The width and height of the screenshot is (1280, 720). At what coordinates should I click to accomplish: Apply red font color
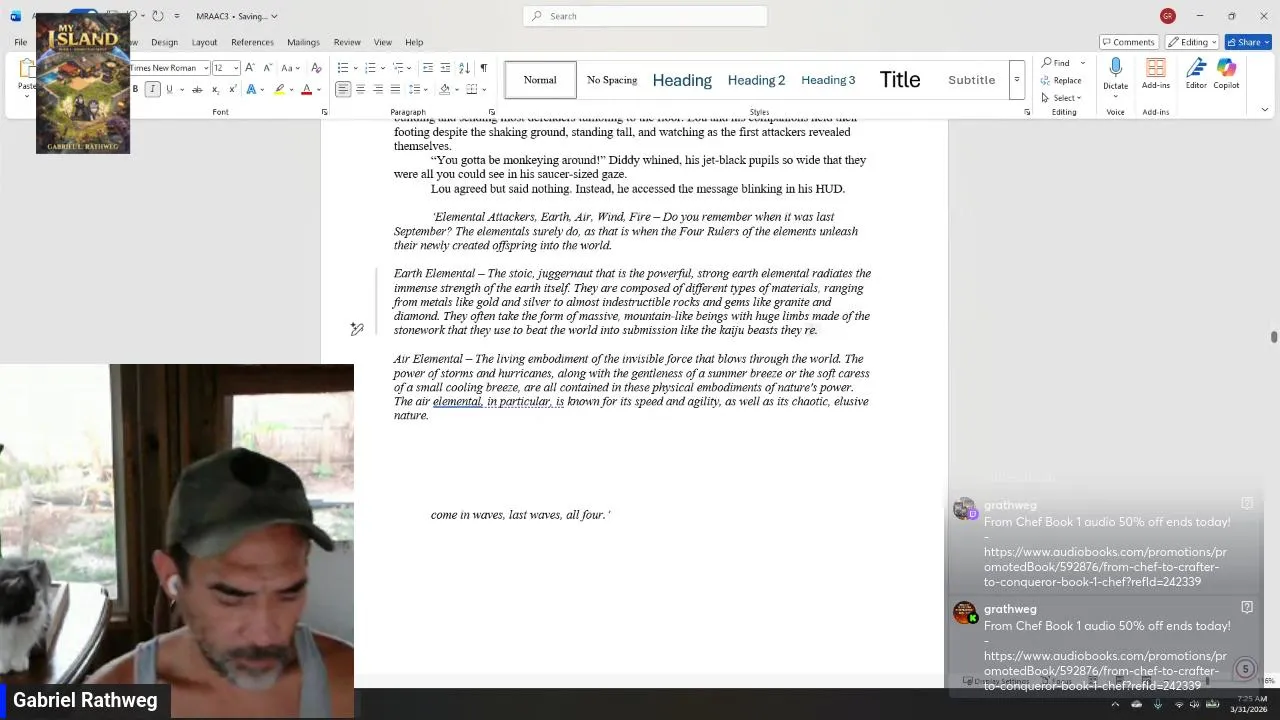point(306,90)
